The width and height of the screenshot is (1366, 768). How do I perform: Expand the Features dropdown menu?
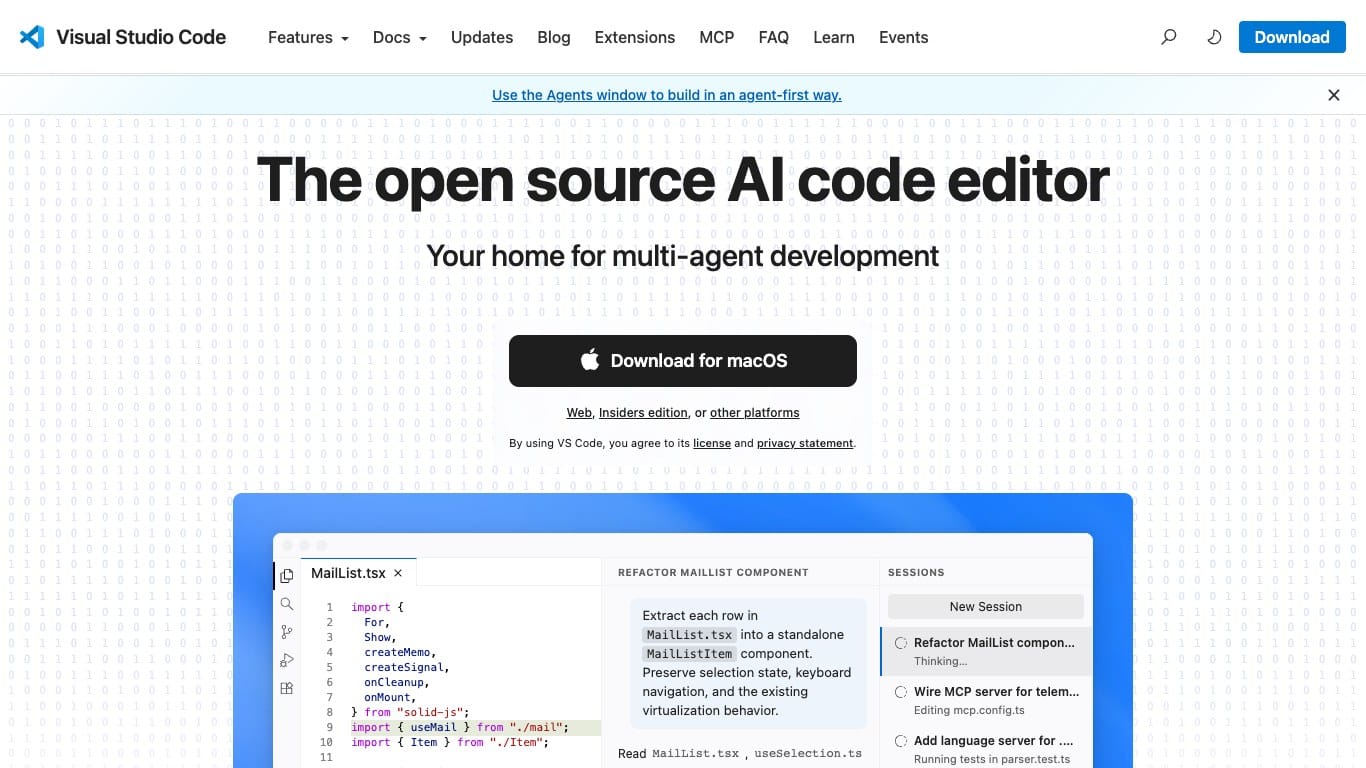pyautogui.click(x=308, y=37)
